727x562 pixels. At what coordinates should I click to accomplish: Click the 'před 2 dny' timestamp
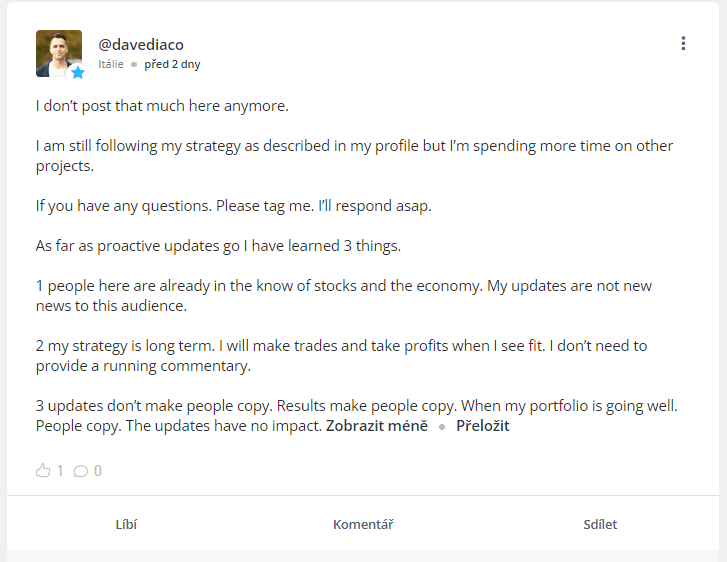click(172, 64)
